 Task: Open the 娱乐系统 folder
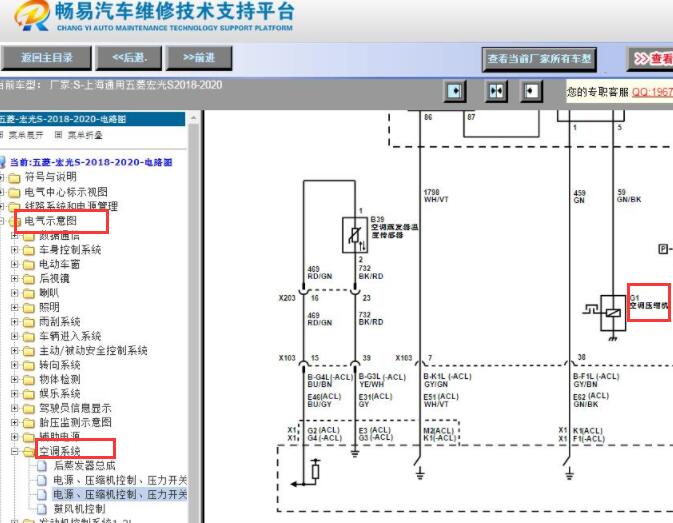point(60,394)
